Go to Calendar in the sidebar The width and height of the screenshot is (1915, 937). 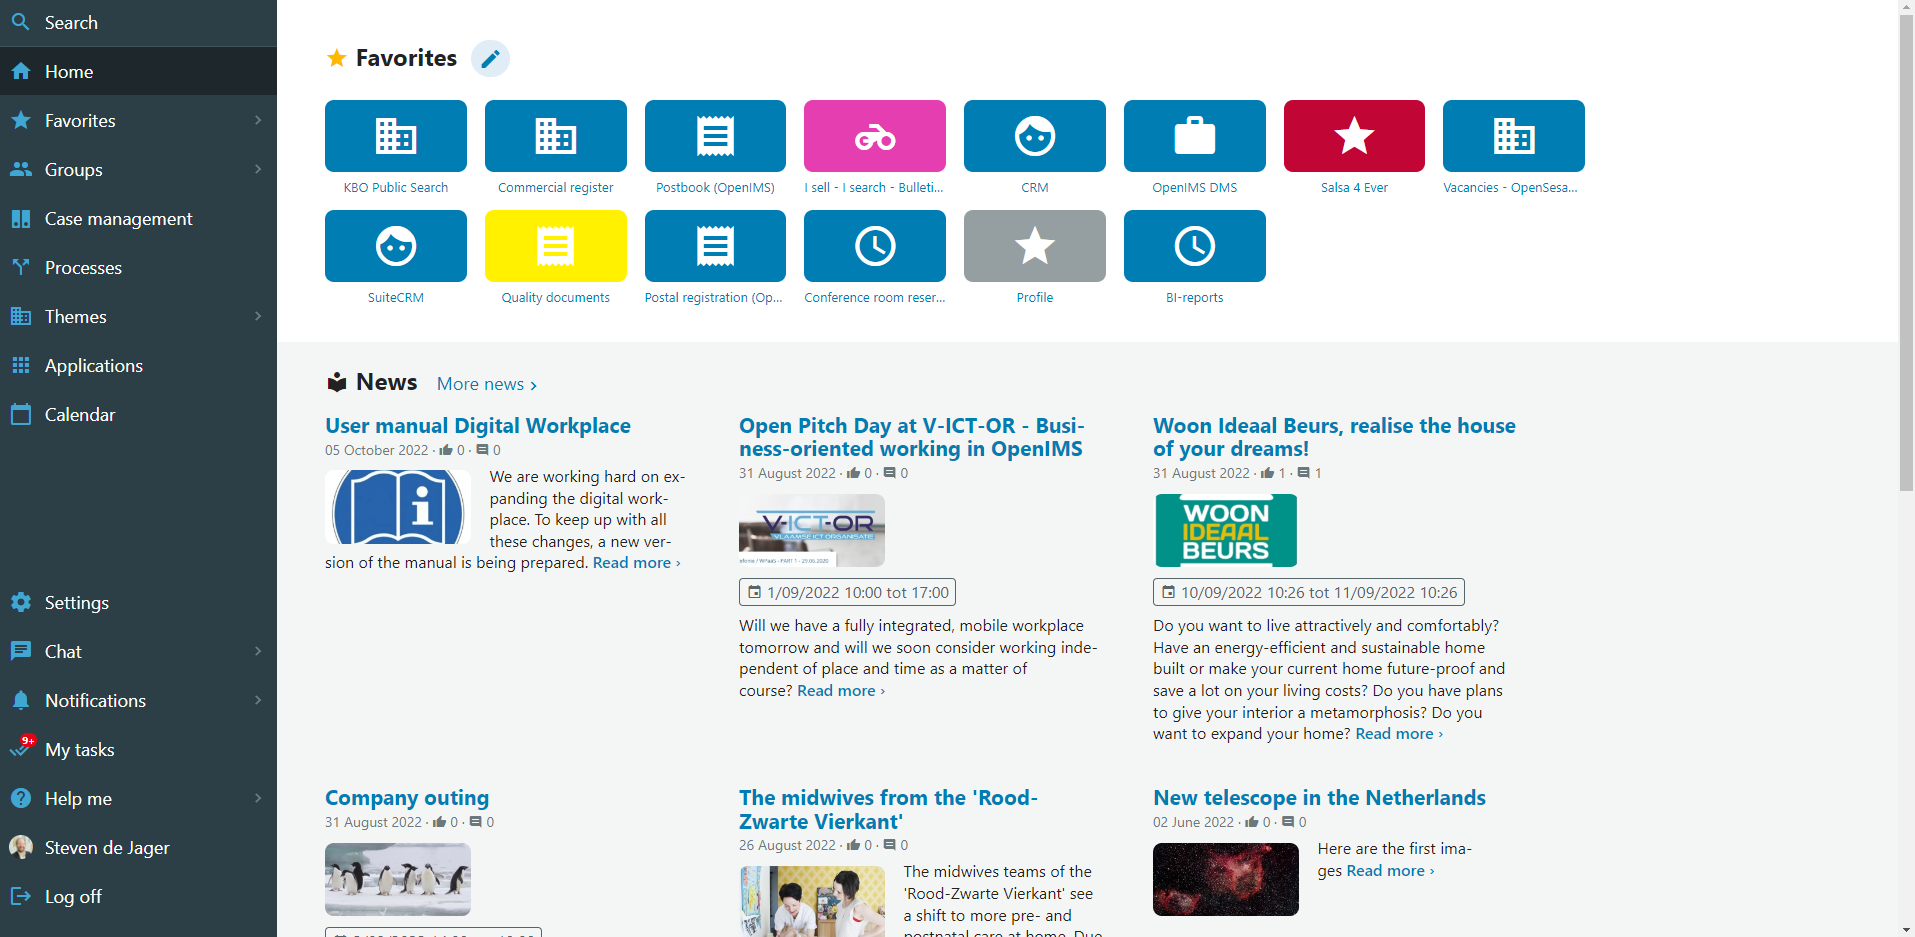click(x=79, y=415)
